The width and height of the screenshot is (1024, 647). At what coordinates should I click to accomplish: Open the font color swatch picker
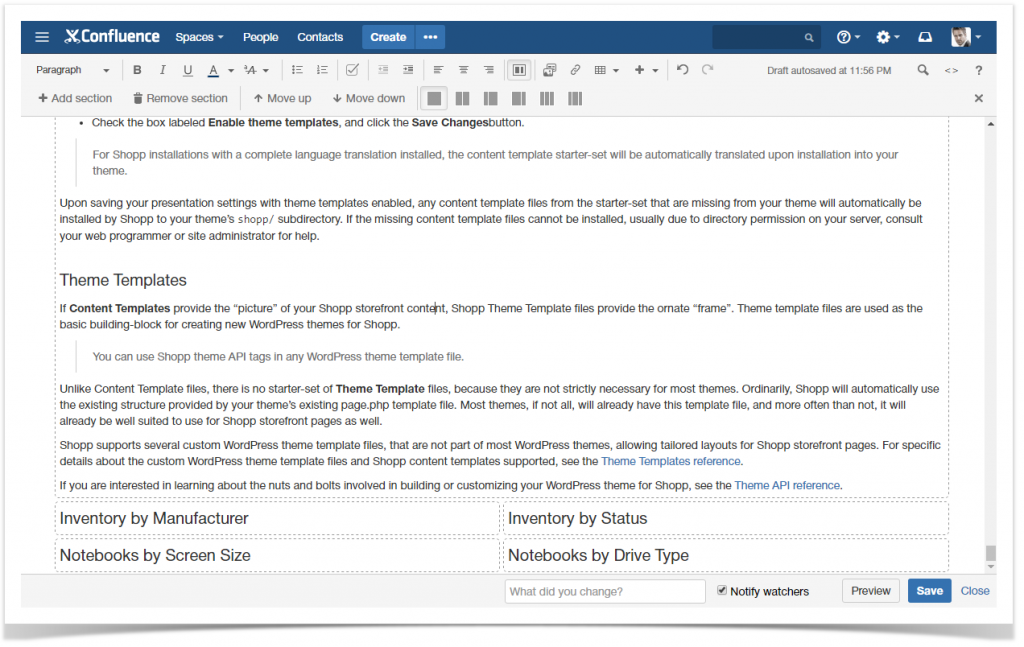pyautogui.click(x=215, y=69)
